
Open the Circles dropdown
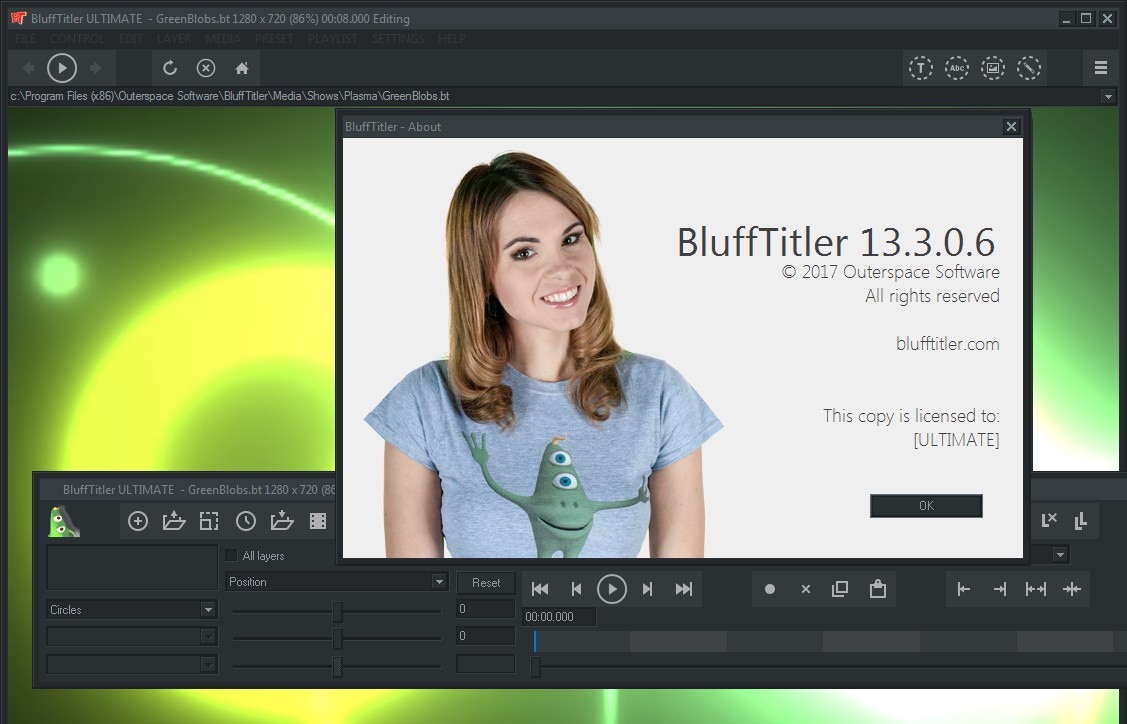(x=132, y=610)
